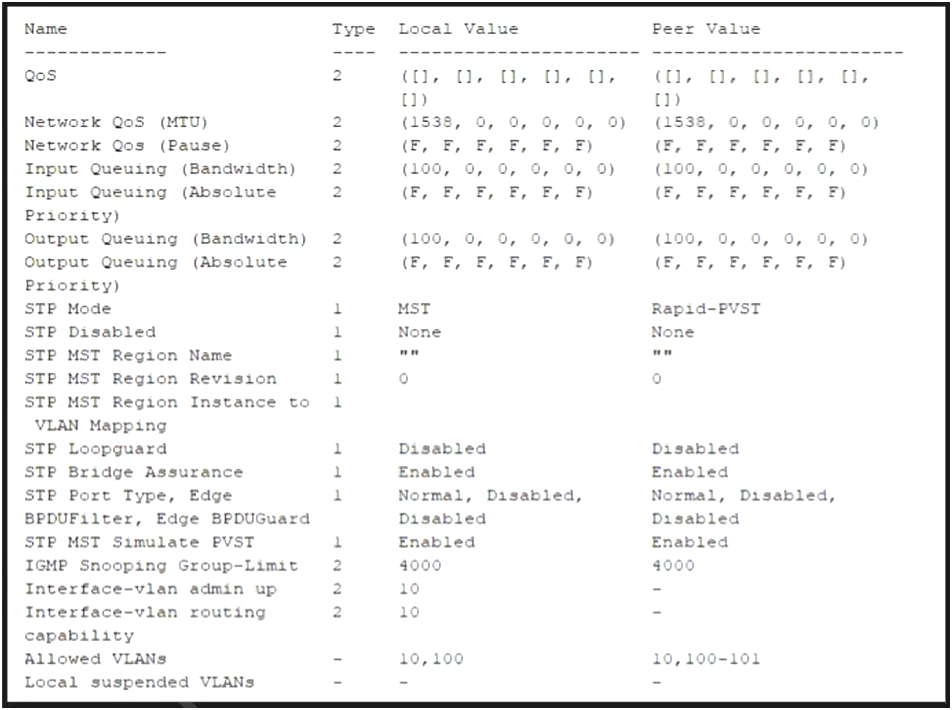Screen dimensions: 952x710
Task: Click the peer Allowed VLANs value "10,100-101"
Action: point(705,659)
